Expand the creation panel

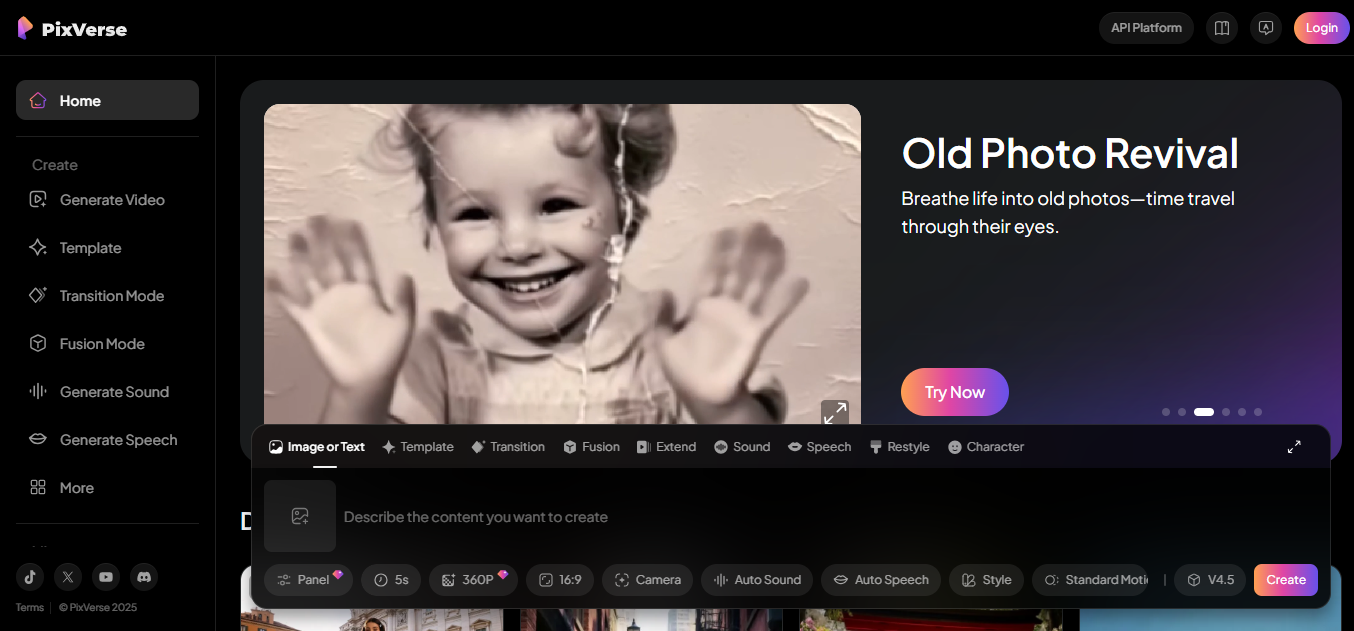click(x=1294, y=447)
